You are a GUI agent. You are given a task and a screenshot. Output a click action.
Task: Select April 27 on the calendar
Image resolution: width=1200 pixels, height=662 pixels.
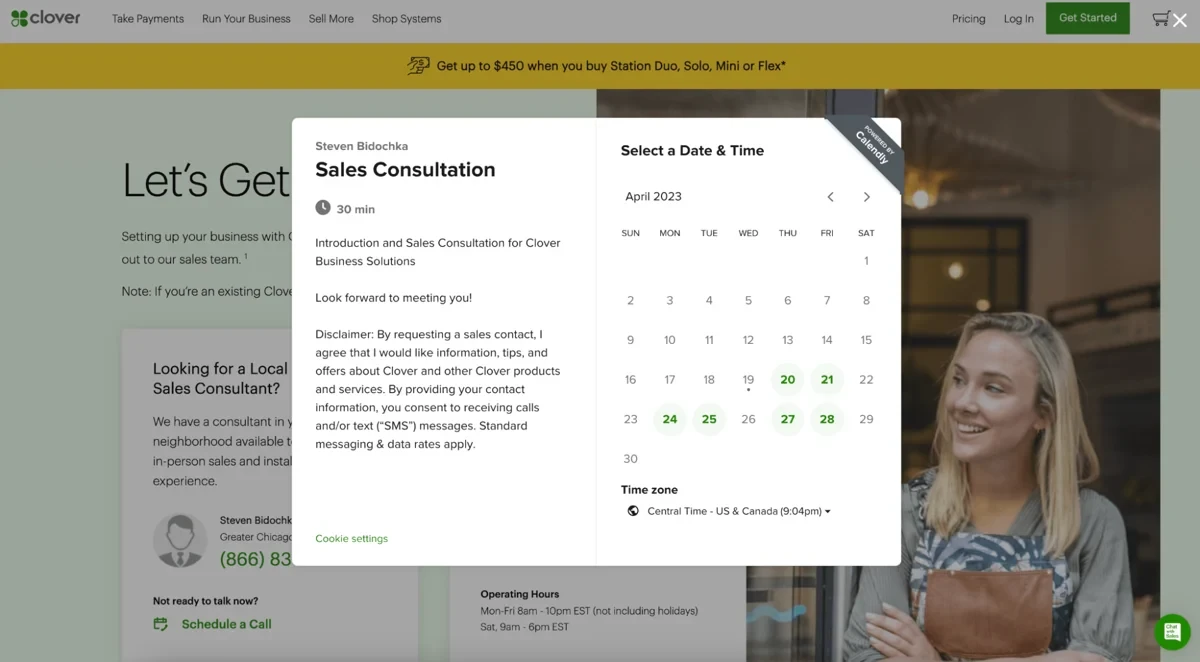click(788, 419)
